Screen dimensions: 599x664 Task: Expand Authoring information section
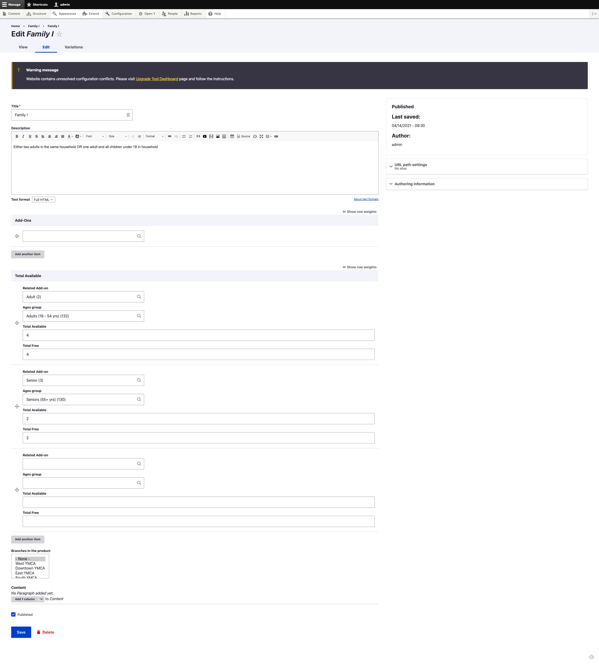[414, 184]
